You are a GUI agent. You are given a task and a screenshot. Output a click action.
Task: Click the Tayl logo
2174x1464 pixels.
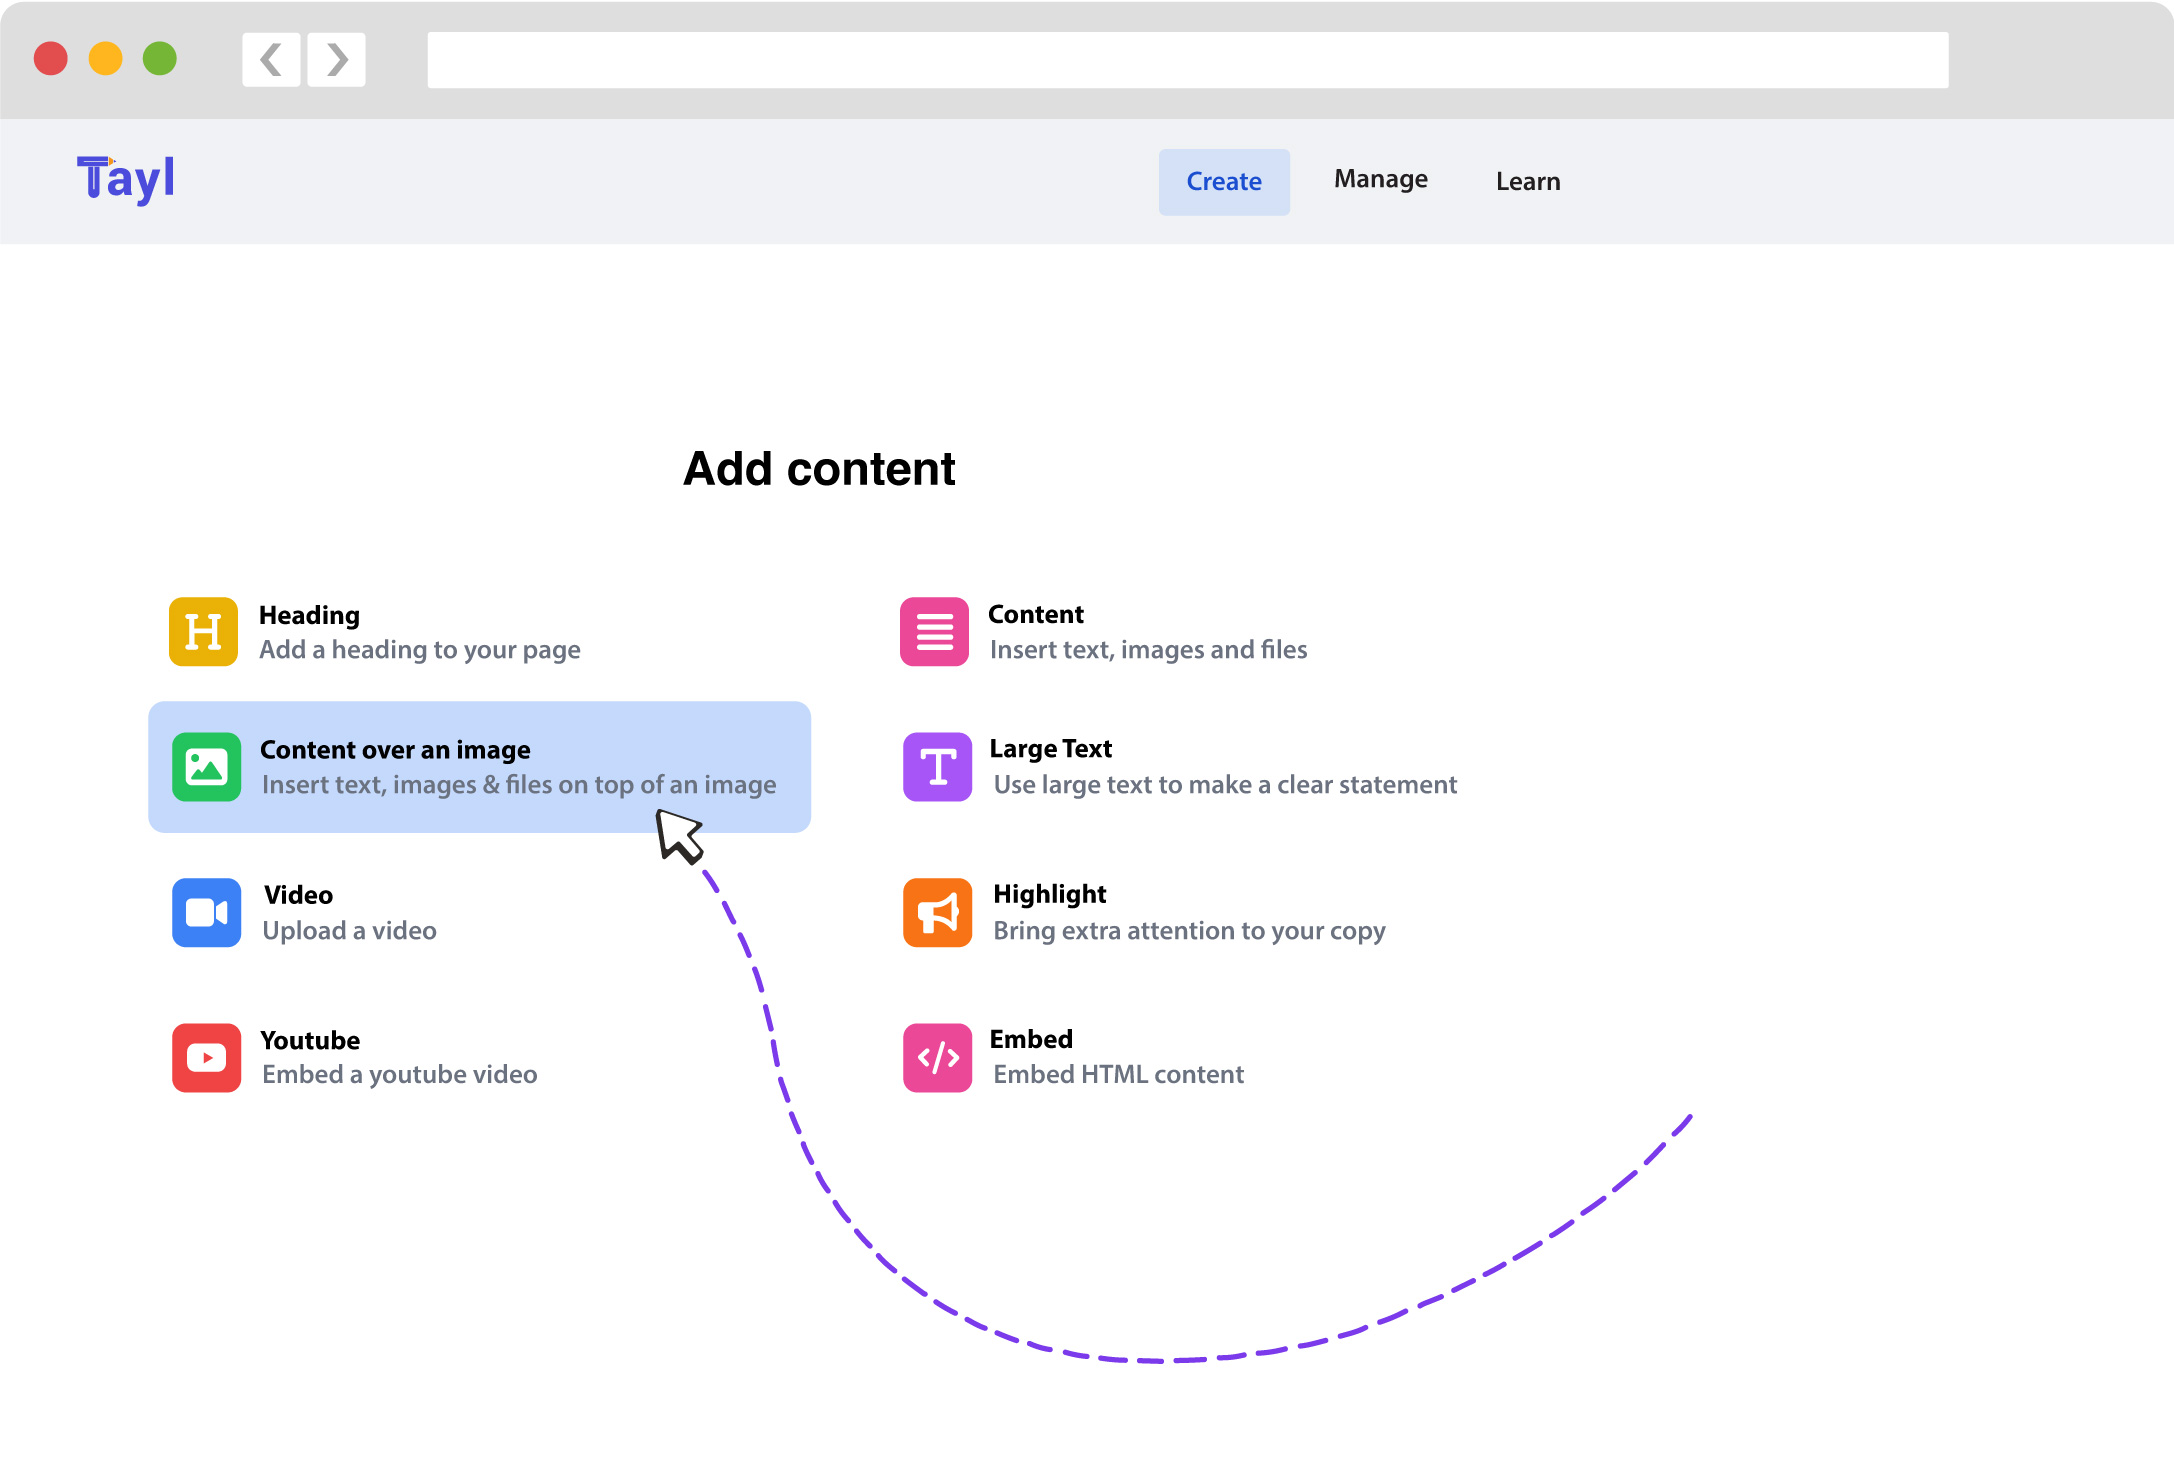point(126,179)
